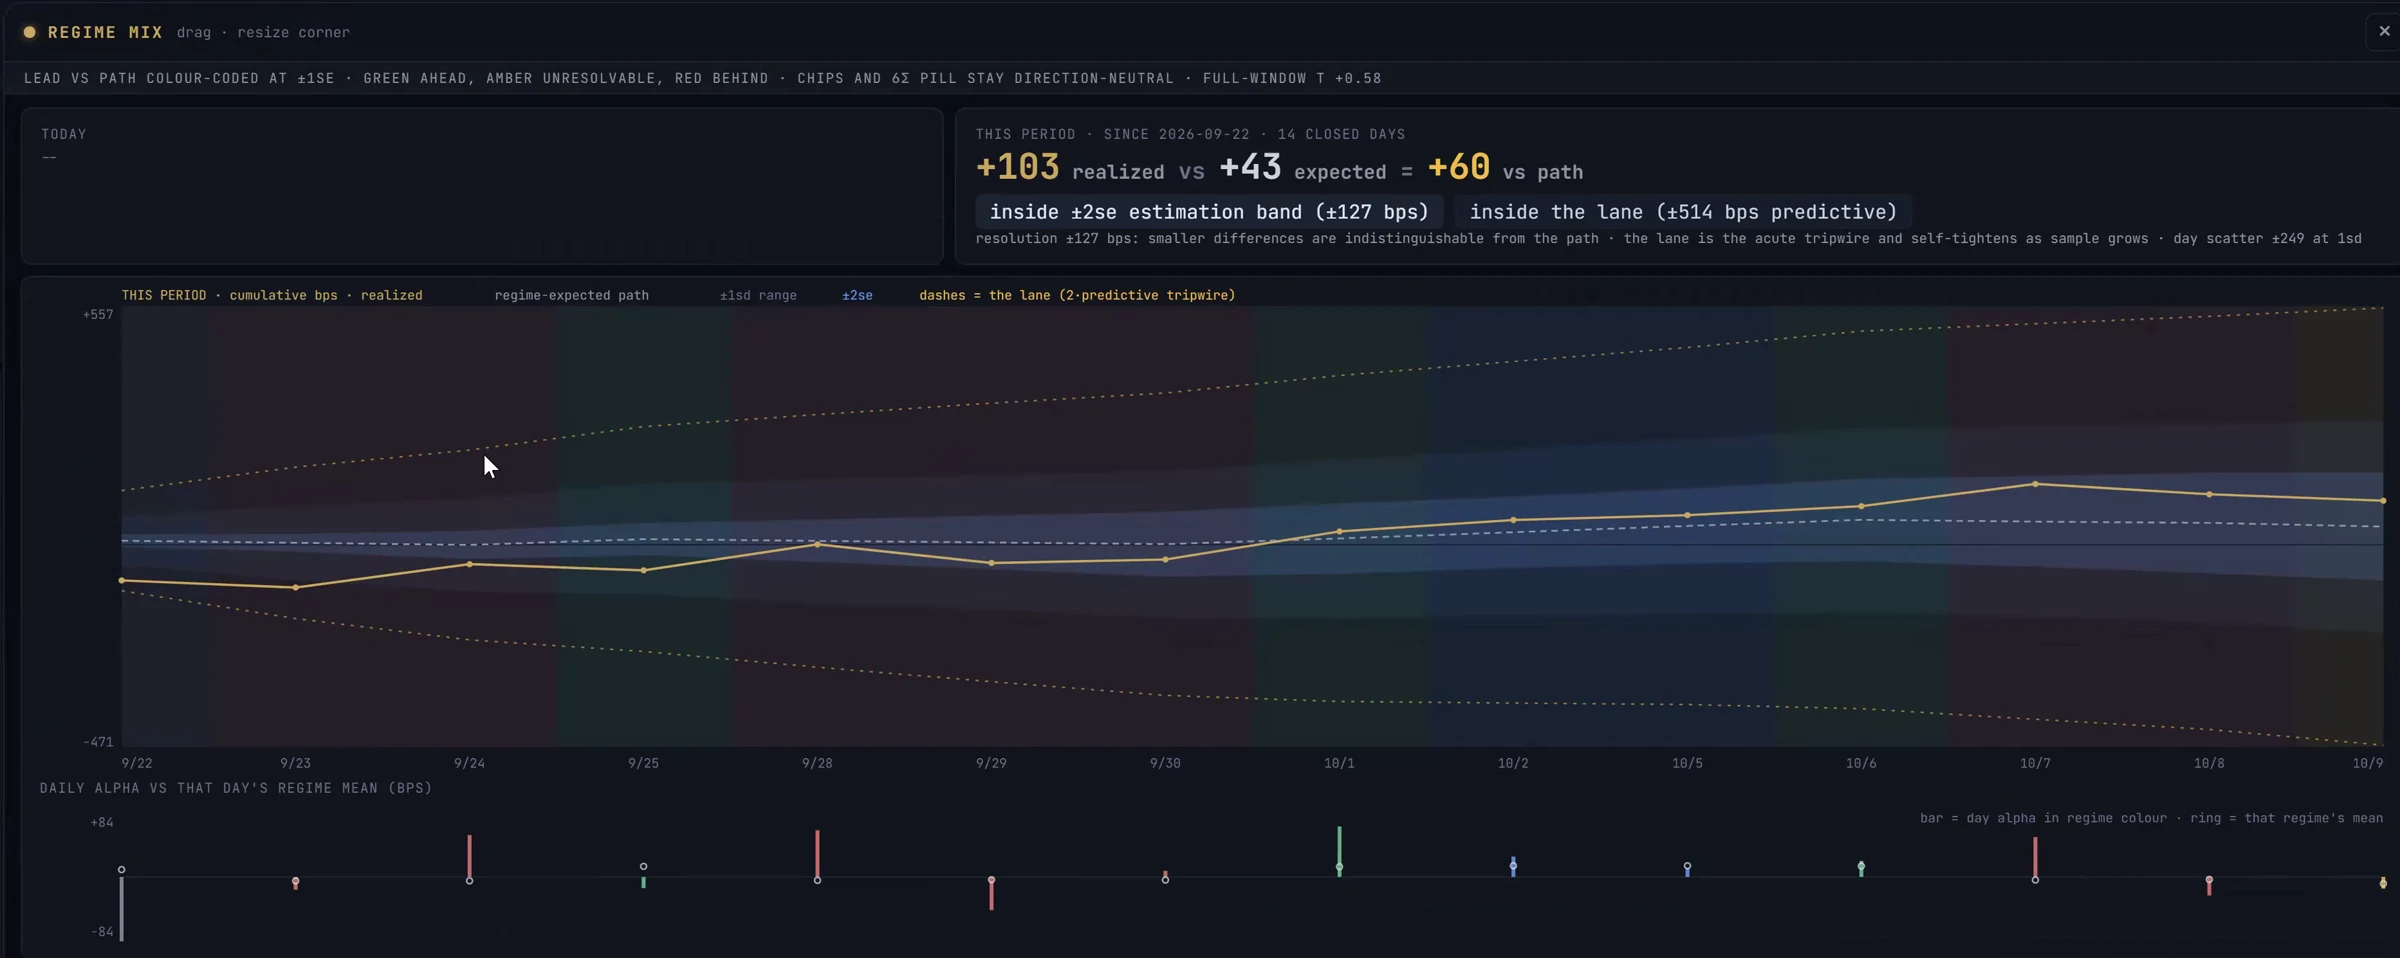The width and height of the screenshot is (2400, 958).
Task: Click the realized line data point at 9/23
Action: pos(295,587)
